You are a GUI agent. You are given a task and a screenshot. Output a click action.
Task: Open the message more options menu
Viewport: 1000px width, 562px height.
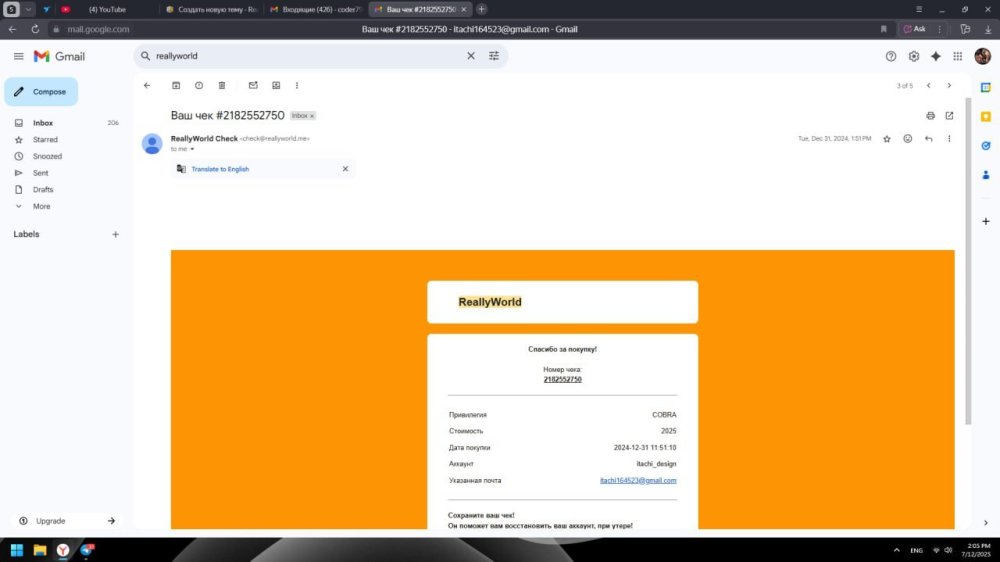[x=949, y=138]
